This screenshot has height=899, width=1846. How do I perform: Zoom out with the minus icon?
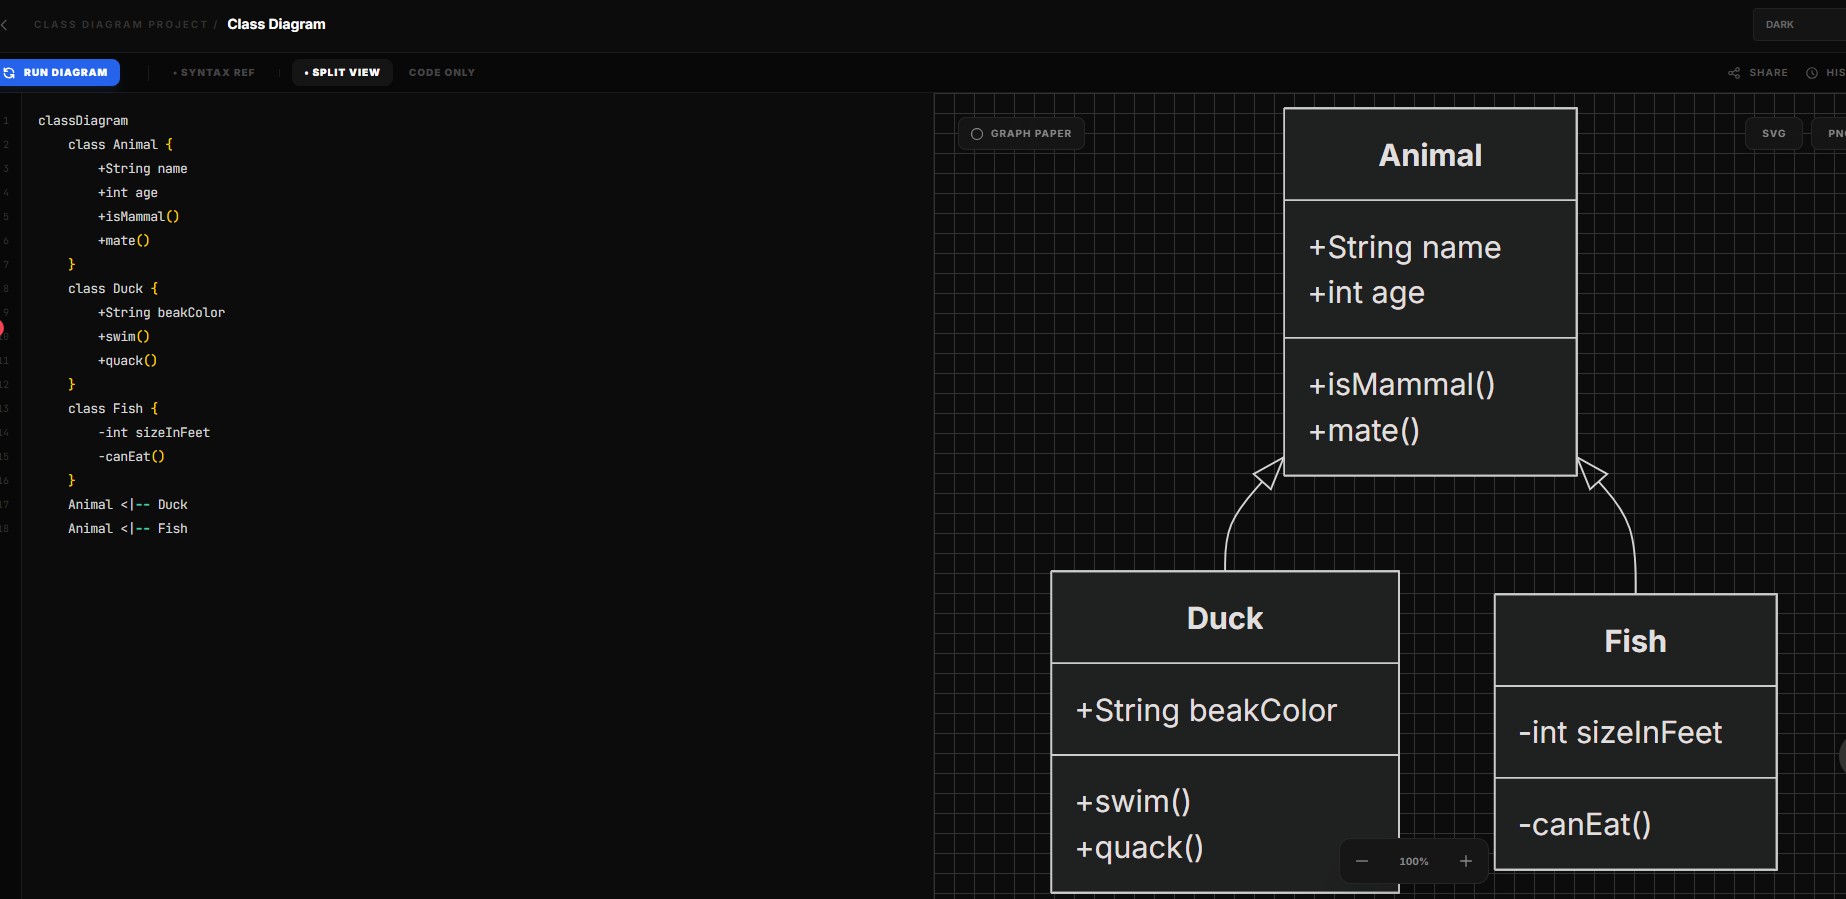(x=1362, y=861)
